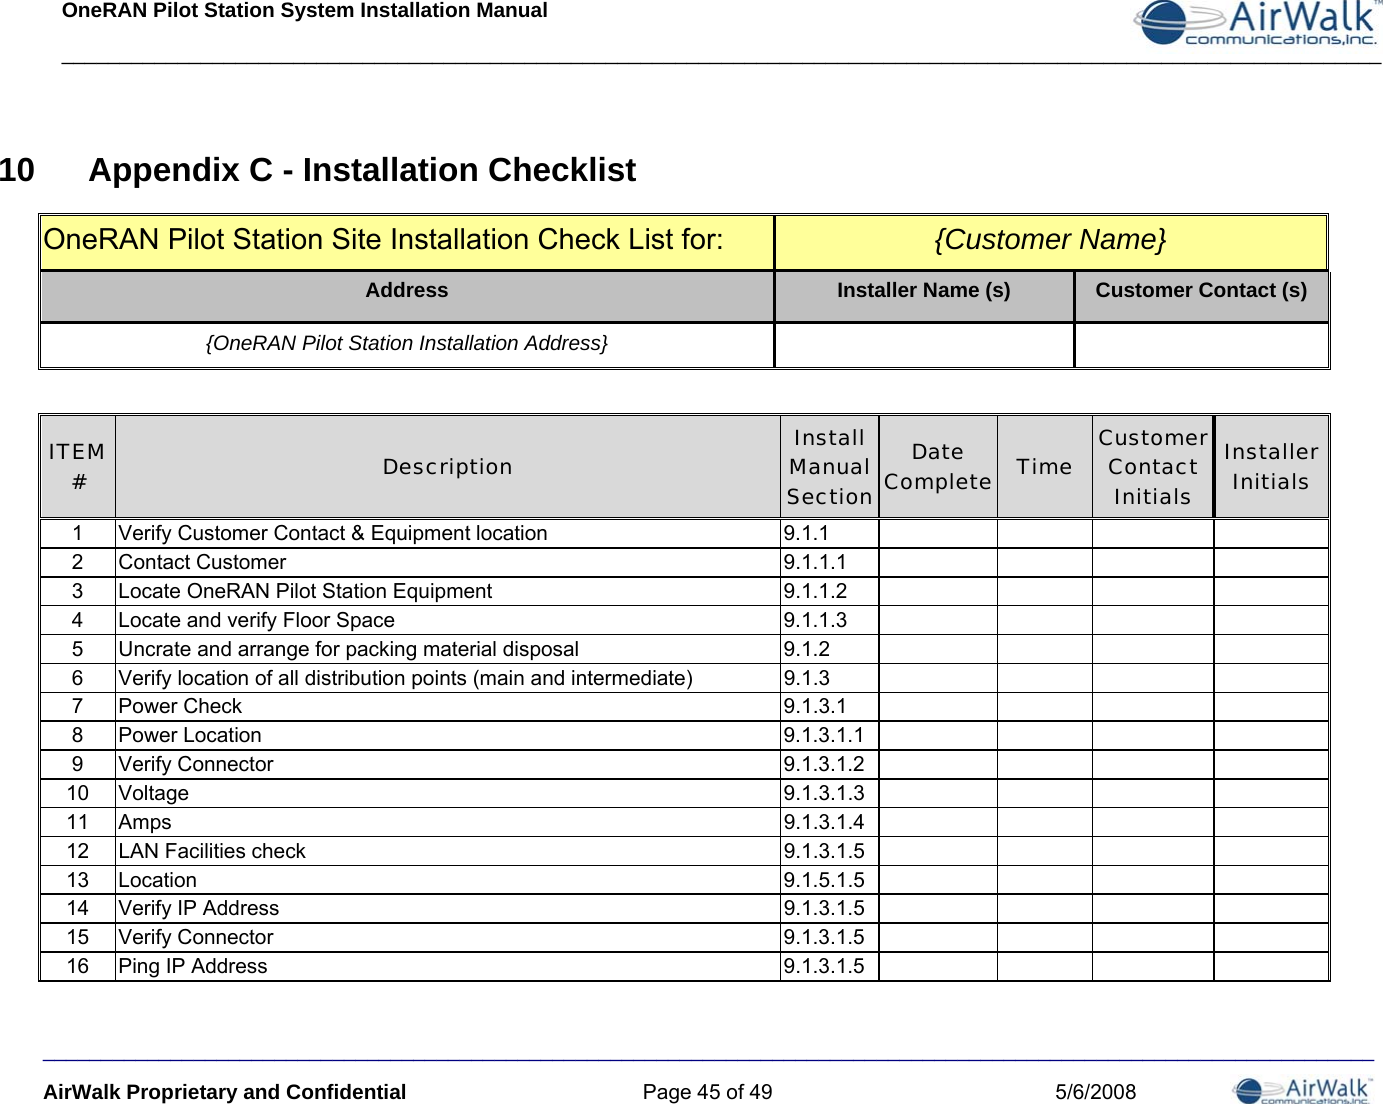
Task: Click the '5/6/2008' date in footer
Action: pos(1096,1092)
